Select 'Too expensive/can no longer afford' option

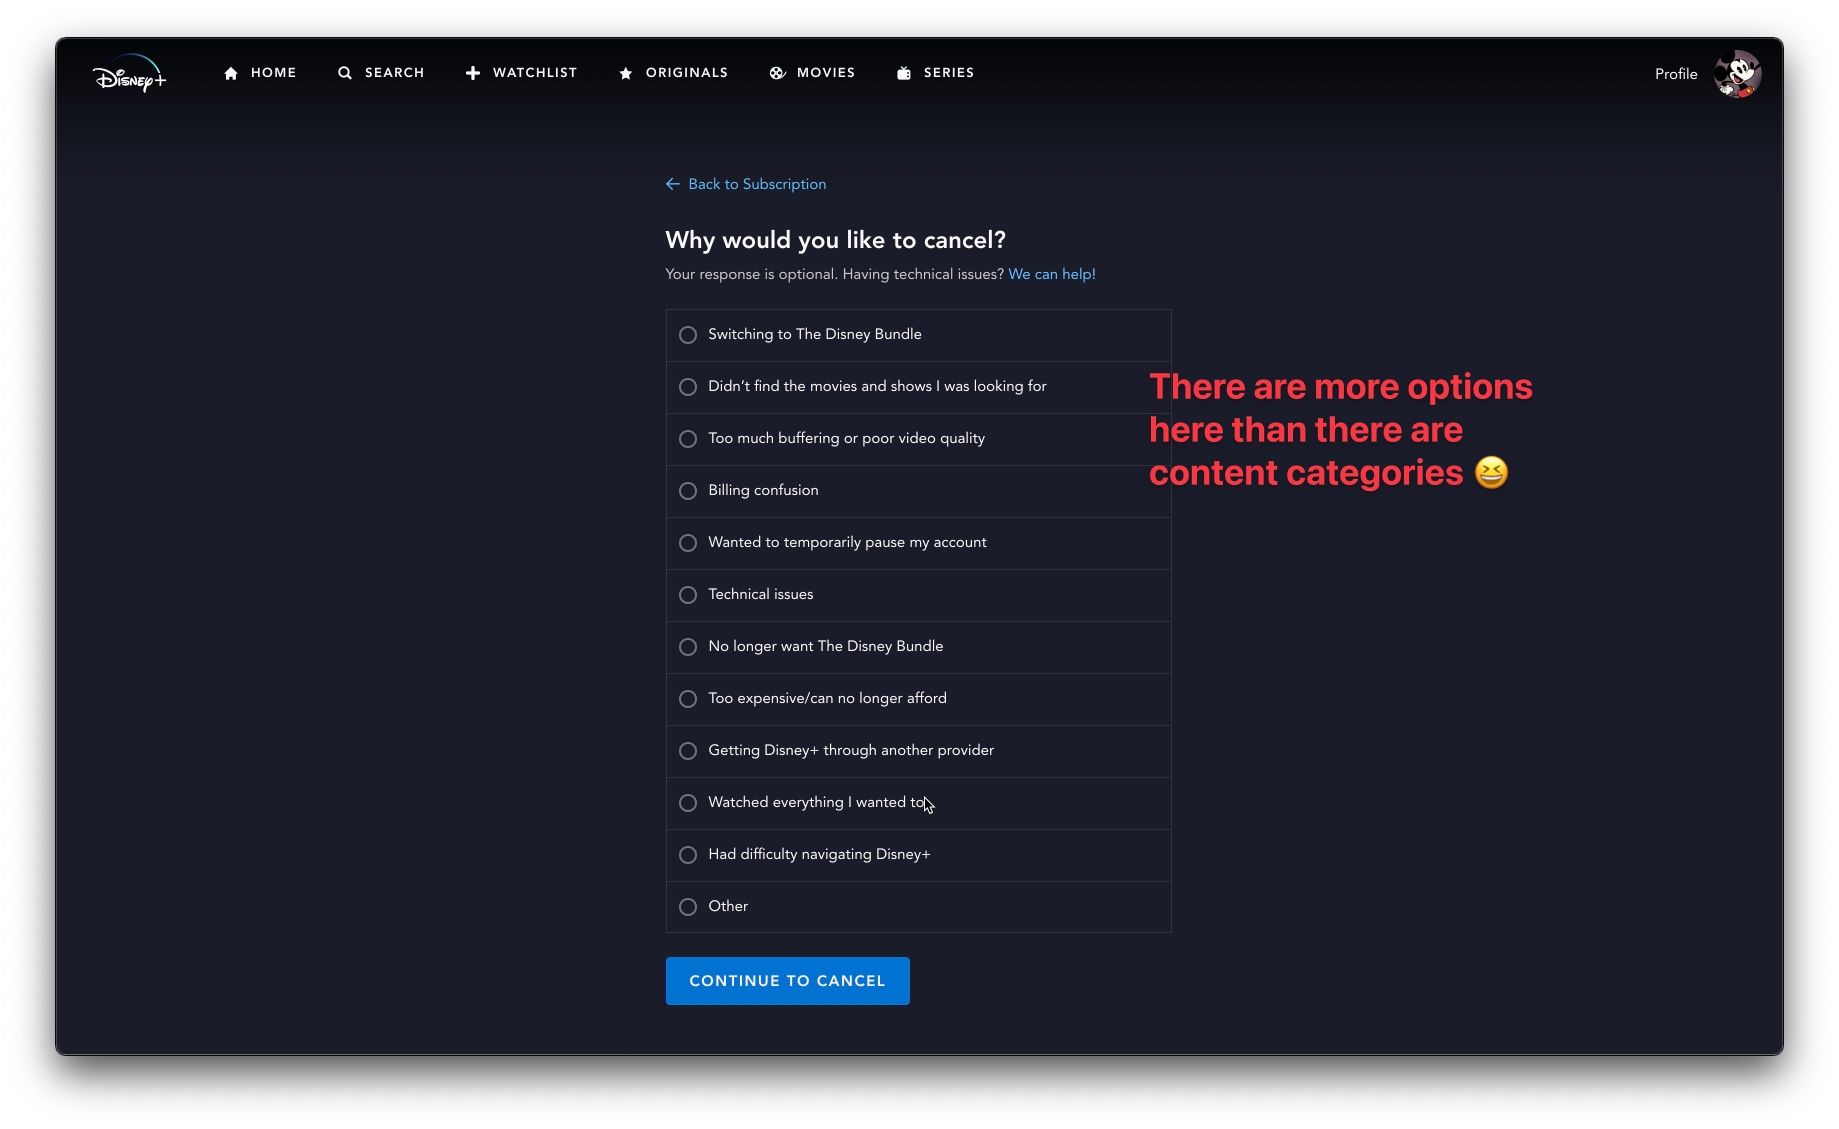point(688,699)
